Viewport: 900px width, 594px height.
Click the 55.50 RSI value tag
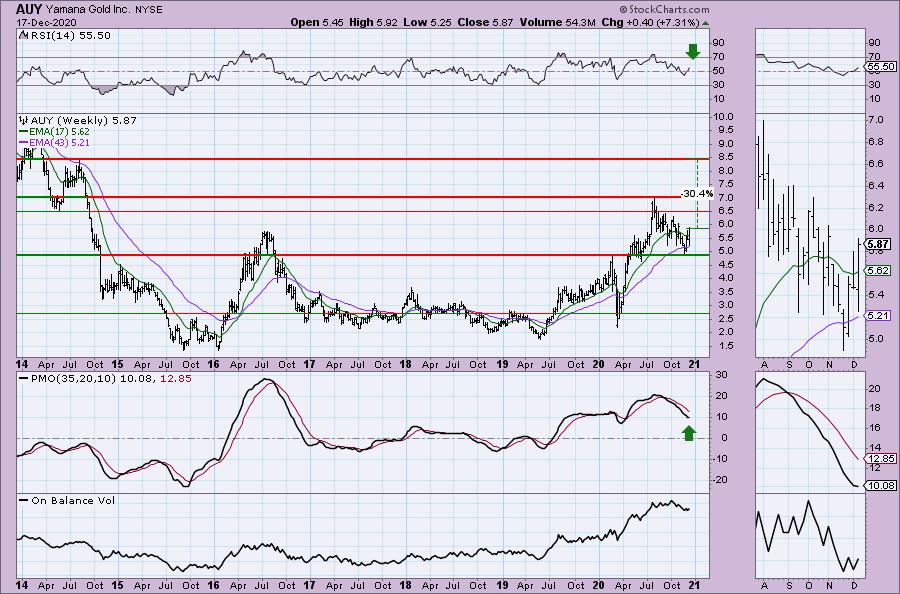pos(881,67)
